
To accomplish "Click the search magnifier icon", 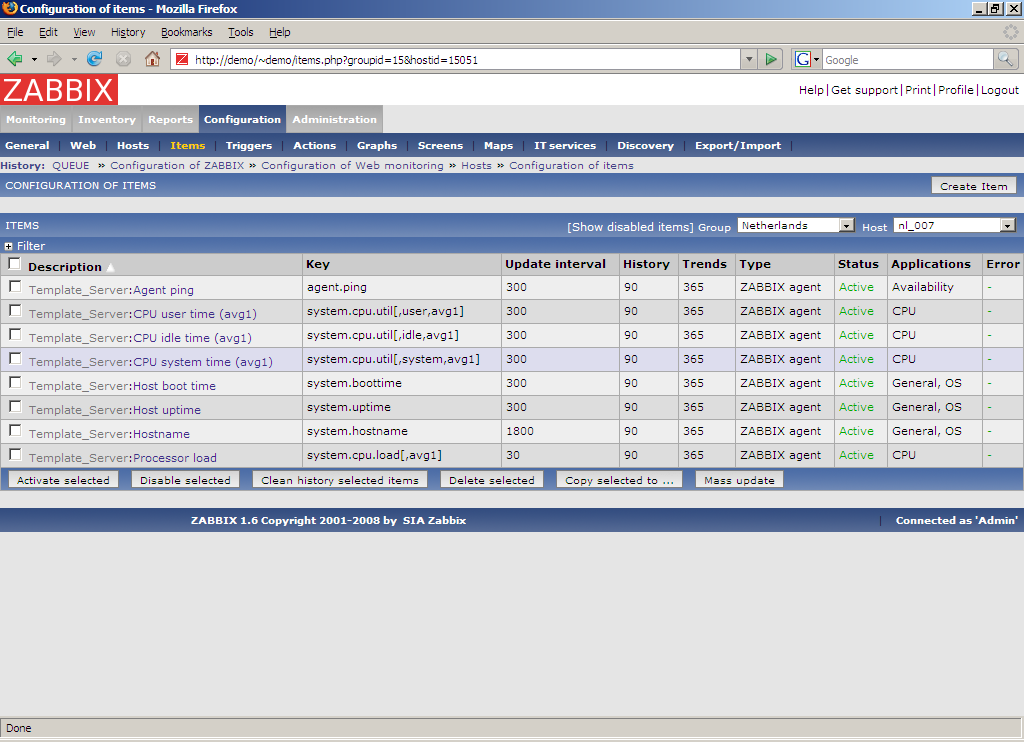I will pos(1005,59).
